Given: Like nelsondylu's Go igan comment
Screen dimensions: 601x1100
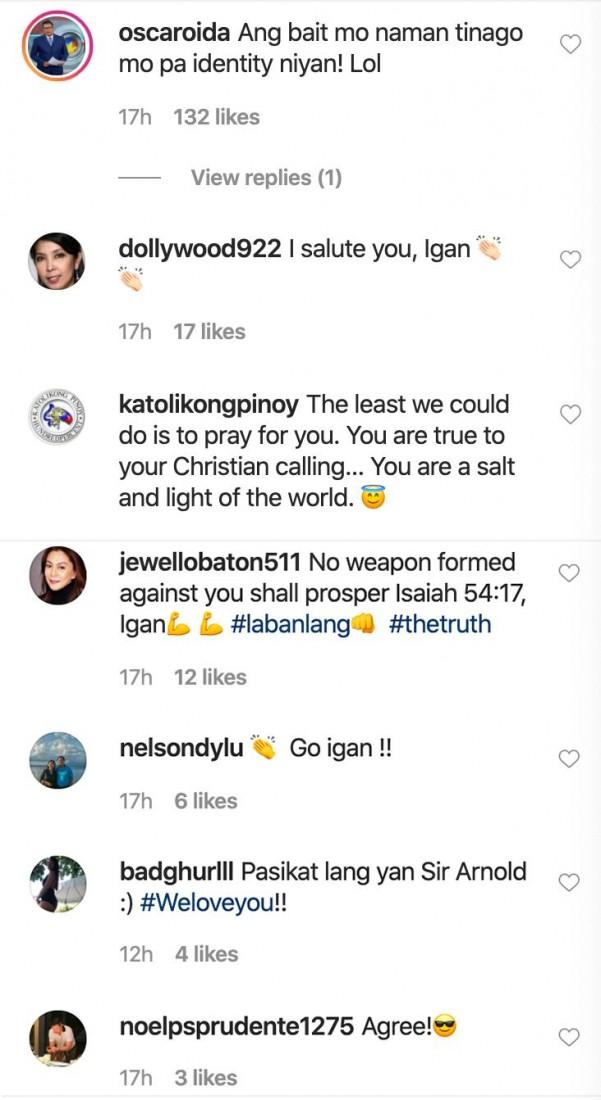Looking at the screenshot, I should click(569, 759).
